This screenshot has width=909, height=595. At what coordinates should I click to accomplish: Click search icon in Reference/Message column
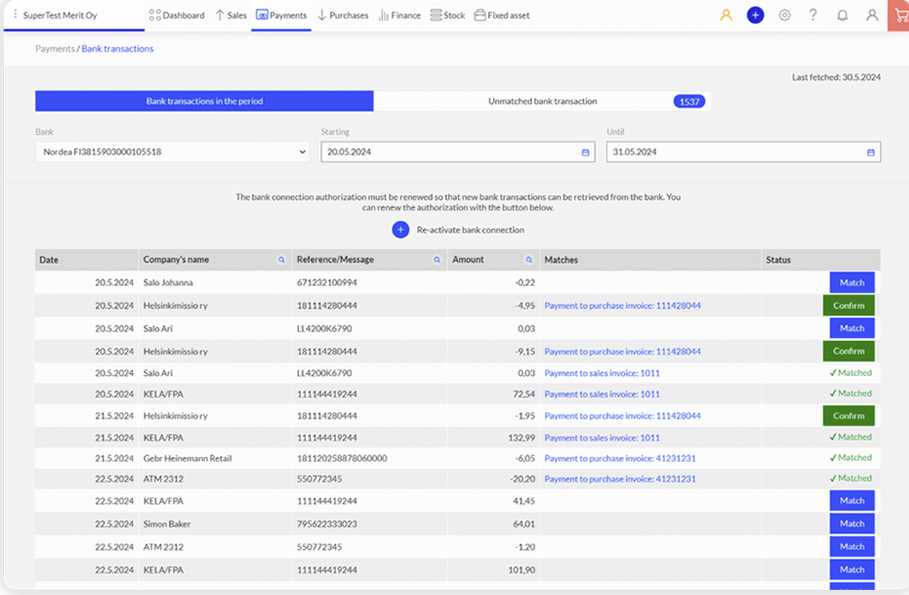coord(436,260)
